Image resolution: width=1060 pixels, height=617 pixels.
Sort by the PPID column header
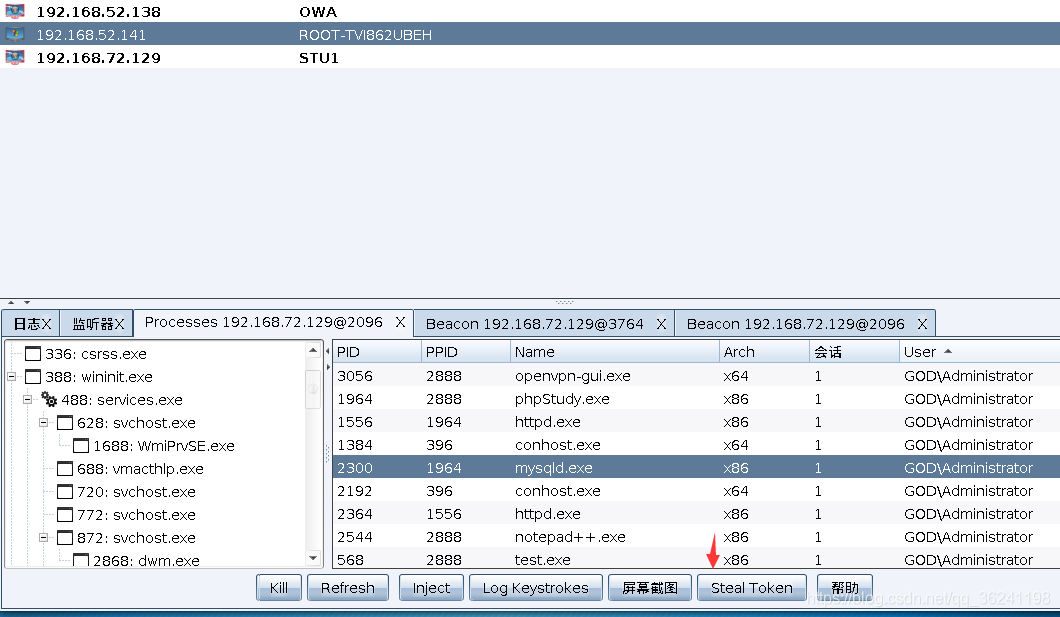pyautogui.click(x=466, y=351)
